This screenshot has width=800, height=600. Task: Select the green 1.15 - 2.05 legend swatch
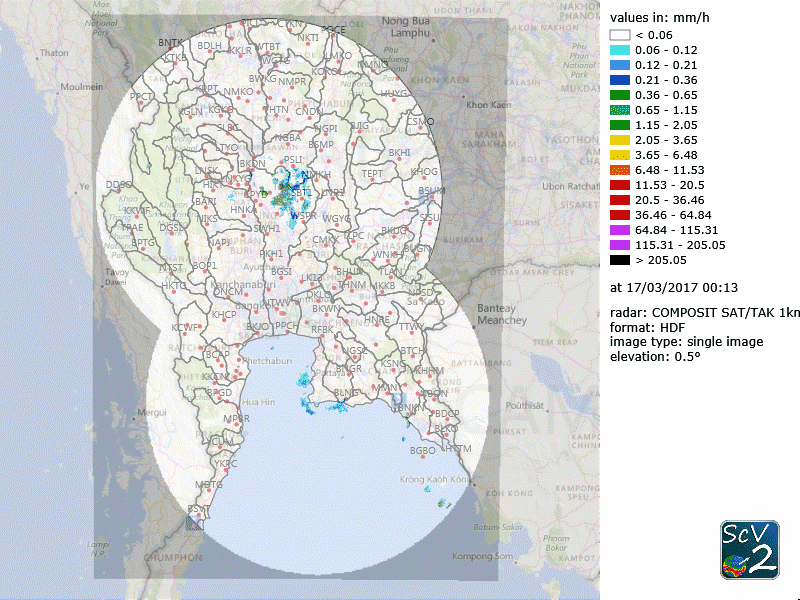620,125
